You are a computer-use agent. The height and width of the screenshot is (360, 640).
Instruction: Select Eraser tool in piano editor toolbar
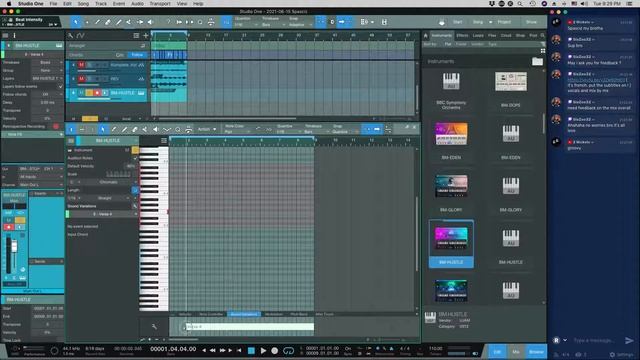(x=135, y=129)
